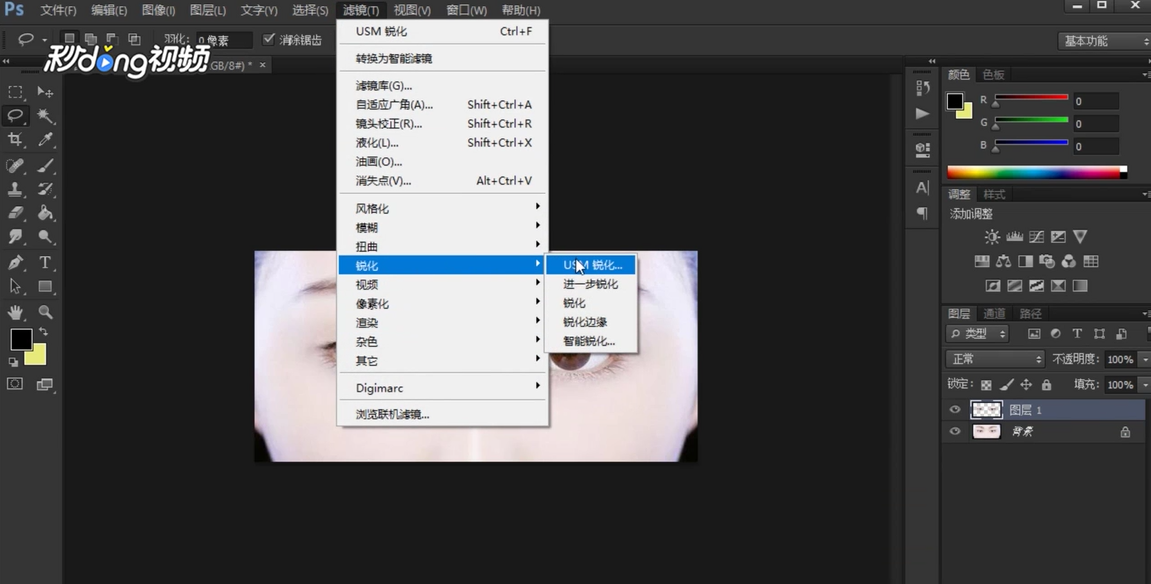Select the 背景 layer thumbnail
Viewport: 1151px width, 584px height.
click(987, 431)
